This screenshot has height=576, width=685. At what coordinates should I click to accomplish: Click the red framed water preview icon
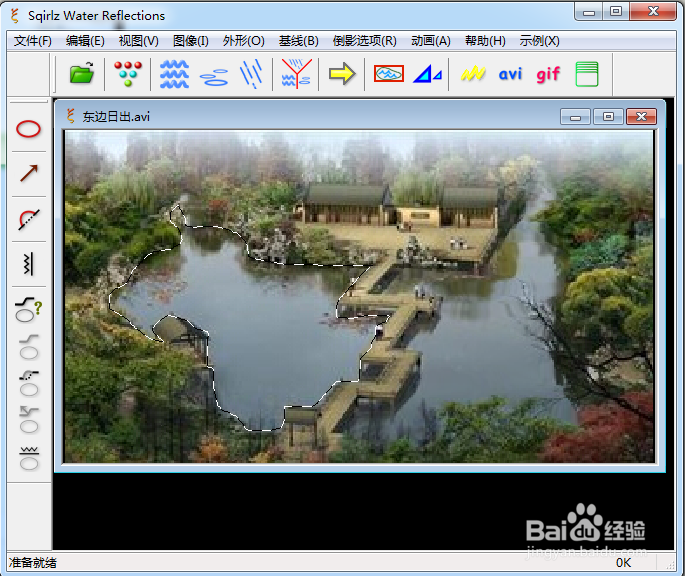pos(389,73)
